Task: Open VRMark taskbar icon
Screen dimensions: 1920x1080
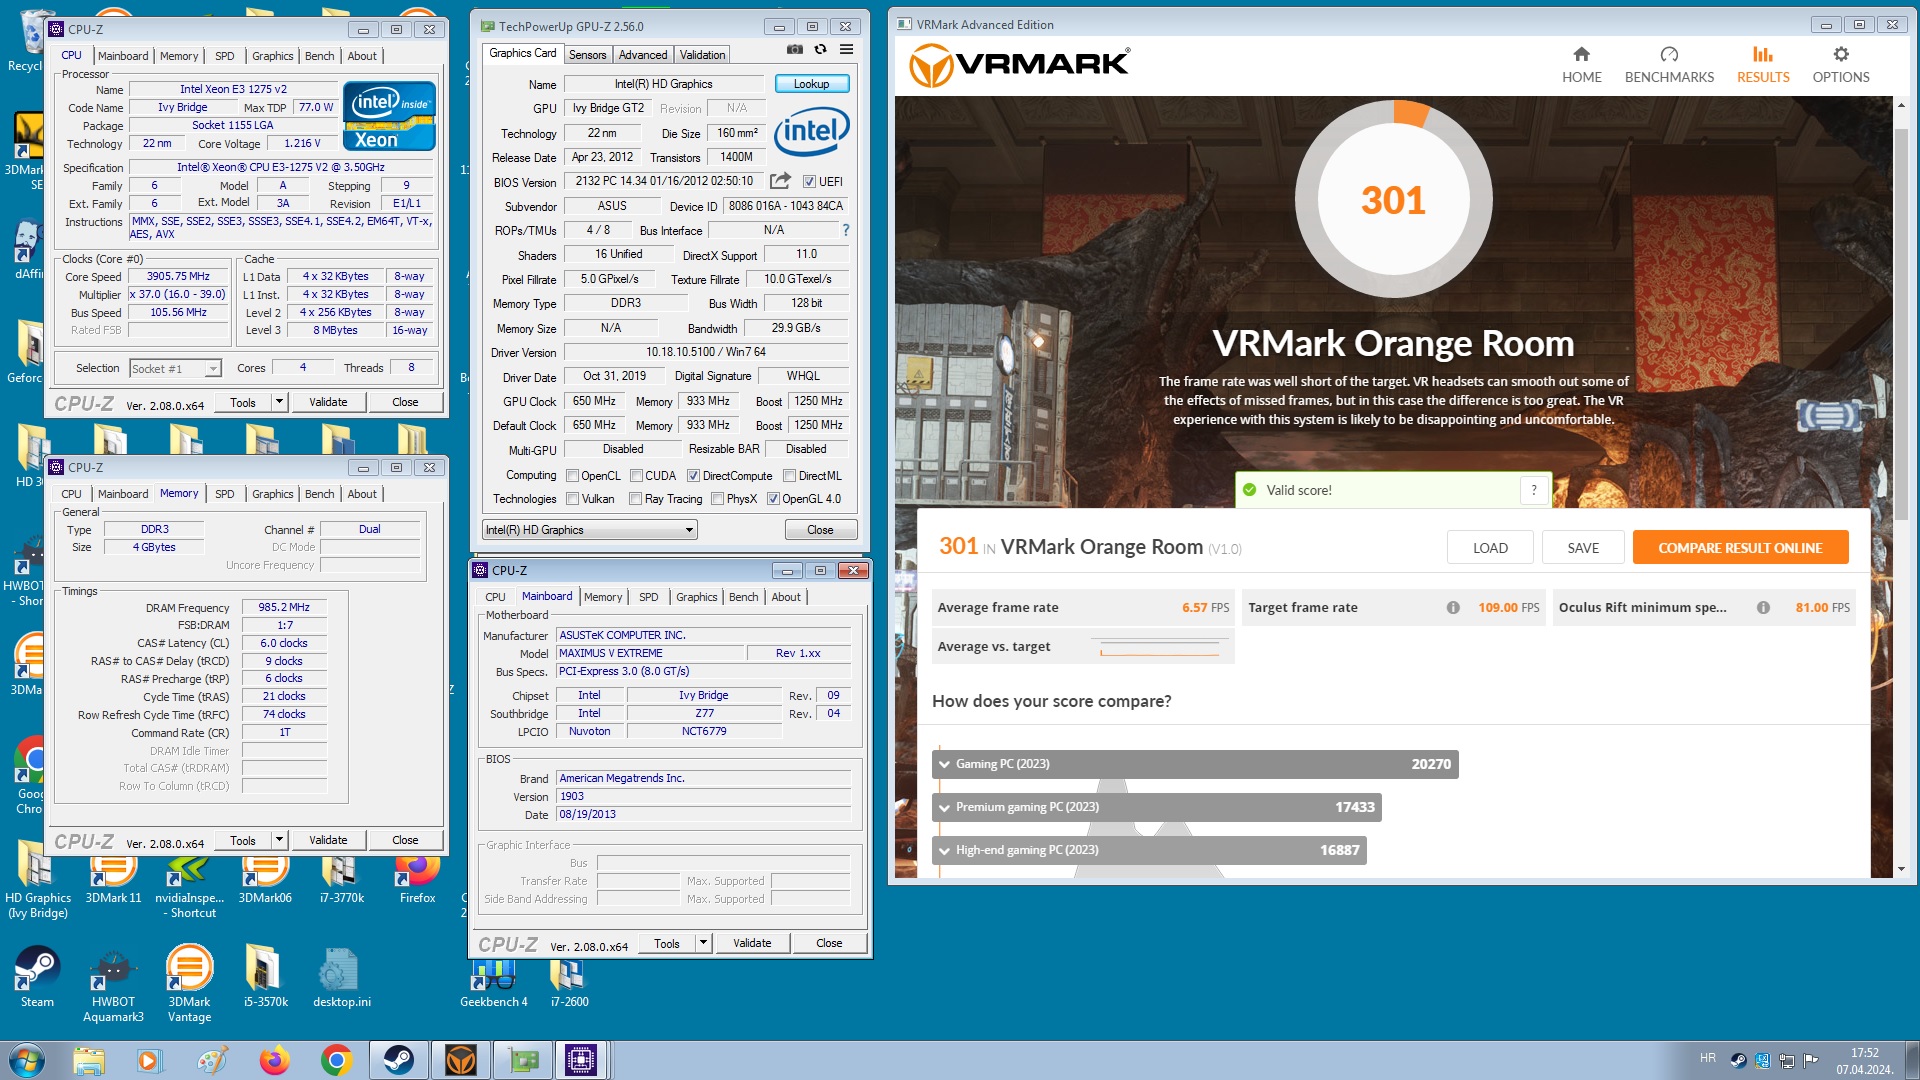Action: [460, 1060]
